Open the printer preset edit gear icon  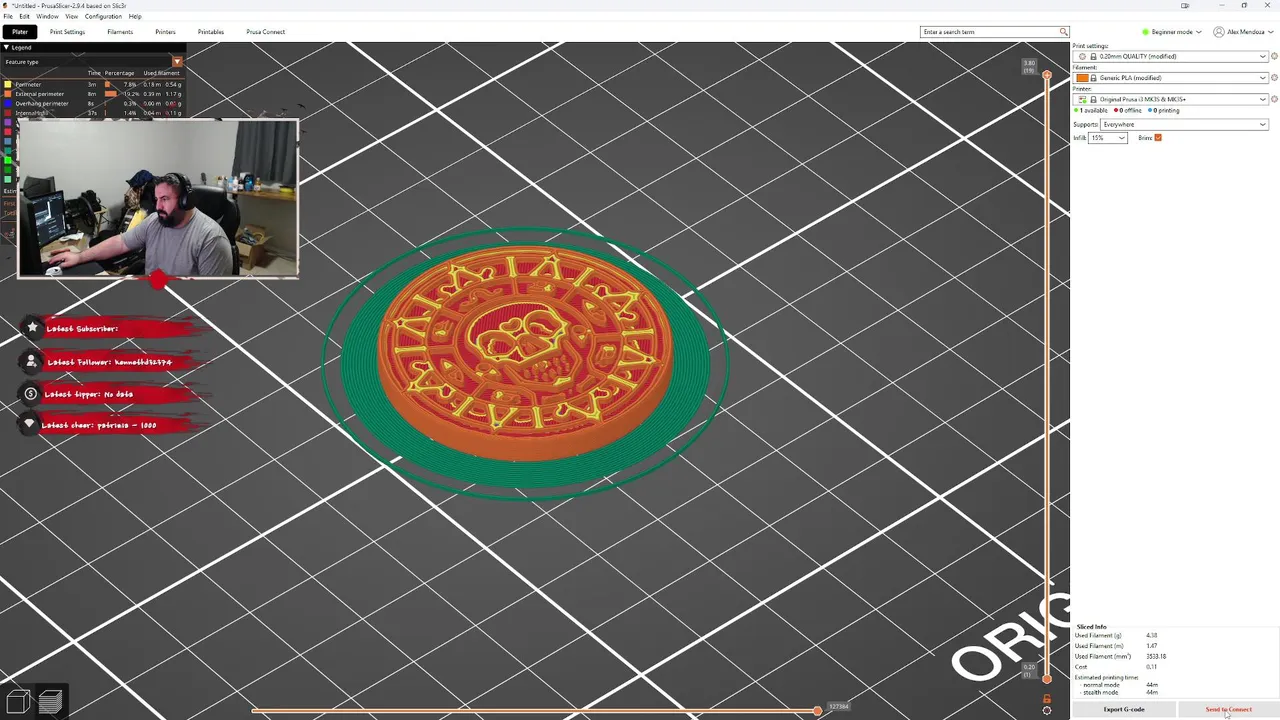click(x=1274, y=99)
